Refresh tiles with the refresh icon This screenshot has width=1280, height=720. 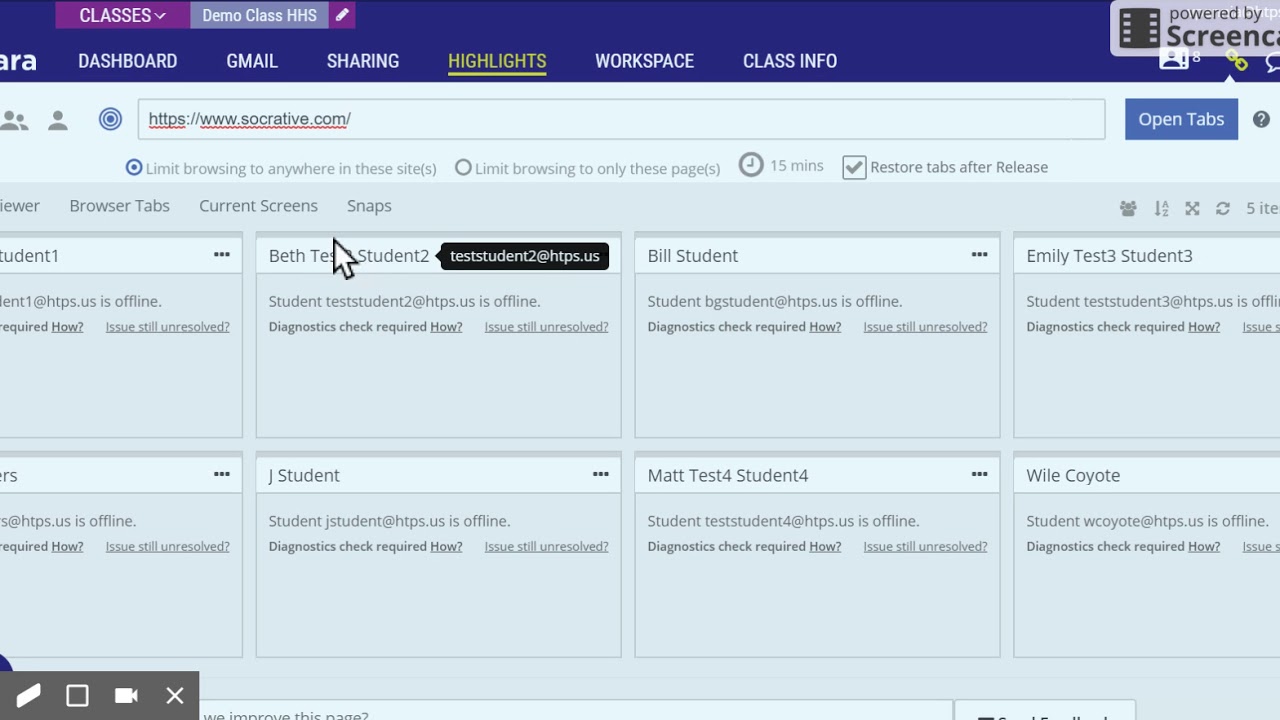(1222, 208)
